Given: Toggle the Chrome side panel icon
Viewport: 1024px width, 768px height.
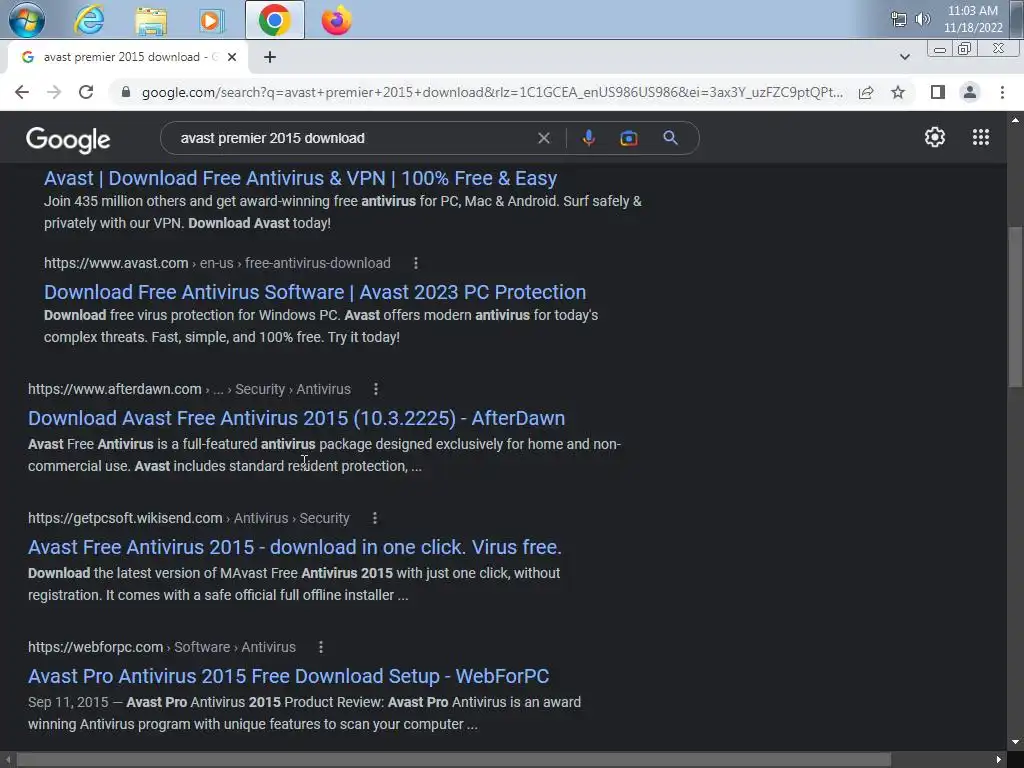Looking at the screenshot, I should tap(938, 92).
